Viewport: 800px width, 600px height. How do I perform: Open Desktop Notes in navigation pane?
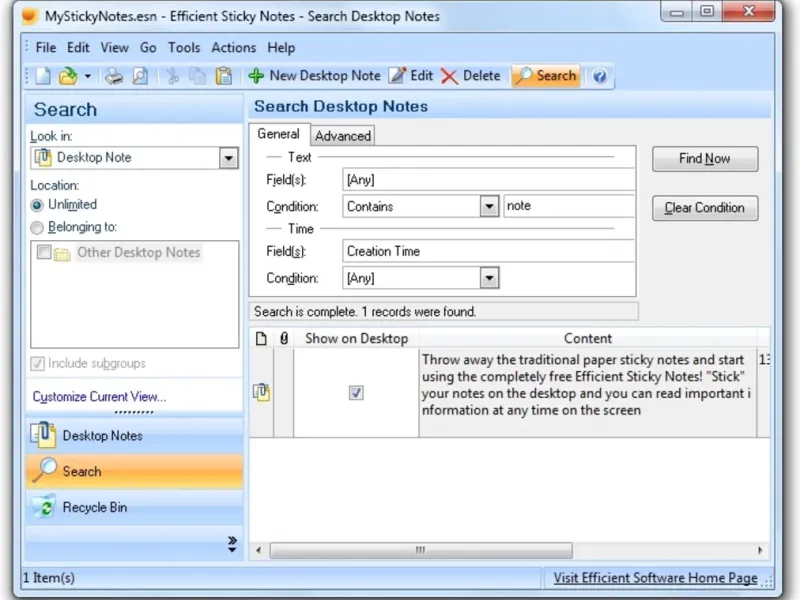tap(134, 436)
